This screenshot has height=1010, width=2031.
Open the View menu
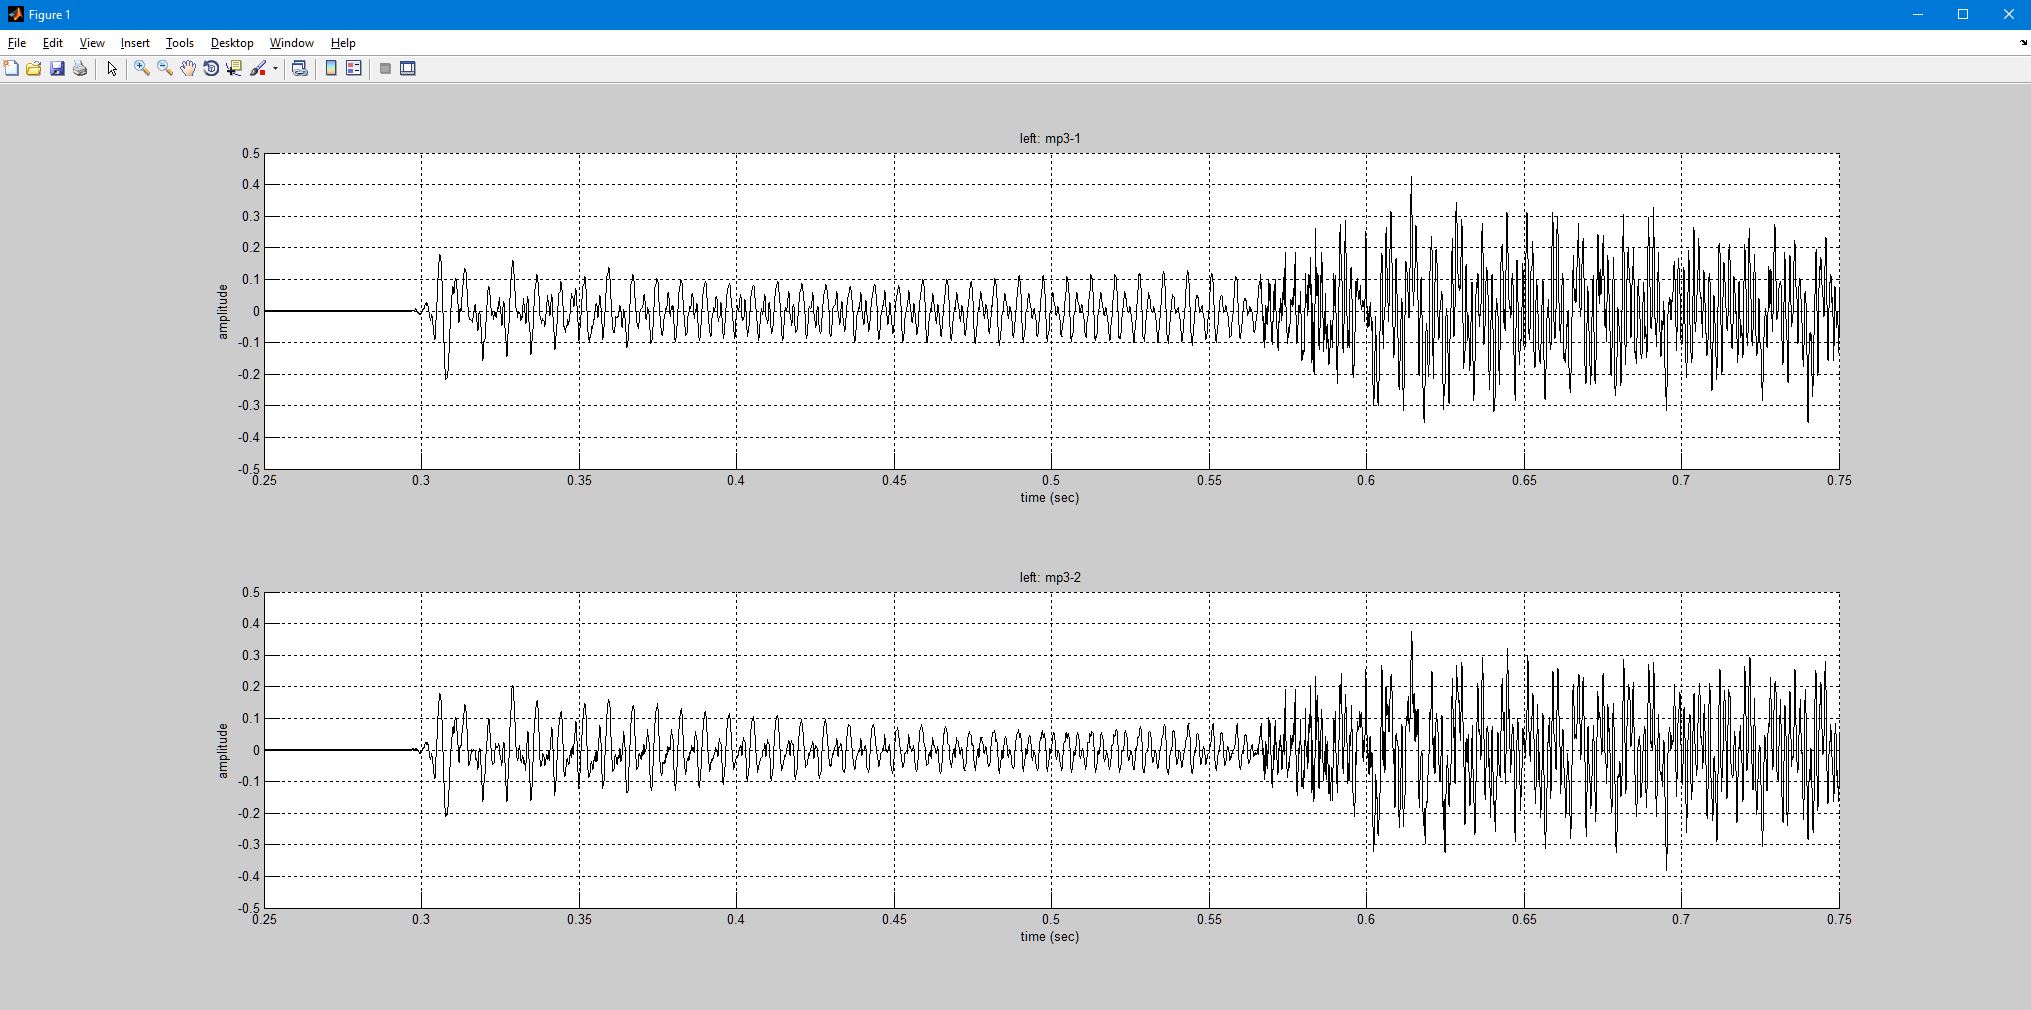(92, 43)
